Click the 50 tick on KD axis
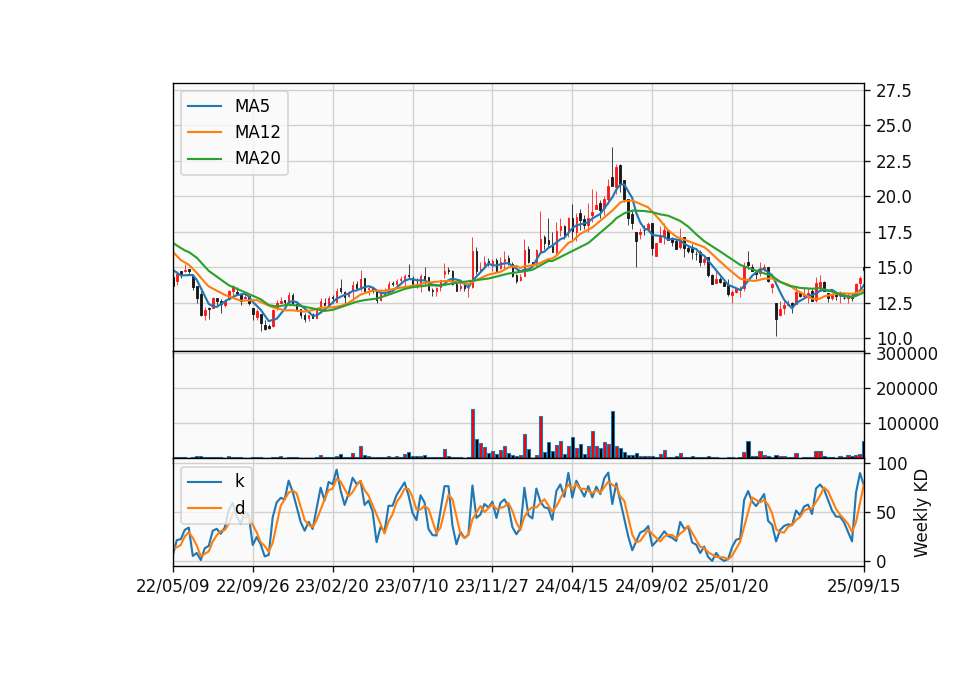 click(885, 512)
